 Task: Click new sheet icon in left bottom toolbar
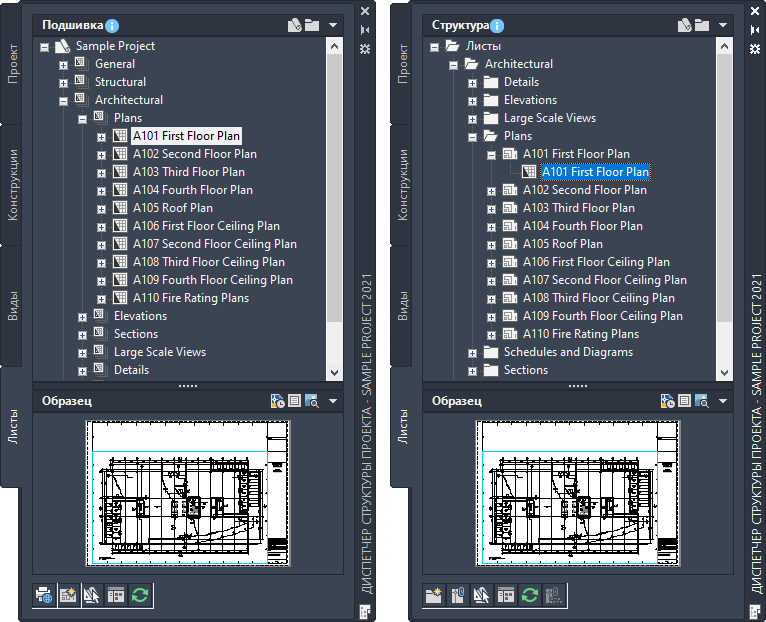pyautogui.click(x=68, y=595)
